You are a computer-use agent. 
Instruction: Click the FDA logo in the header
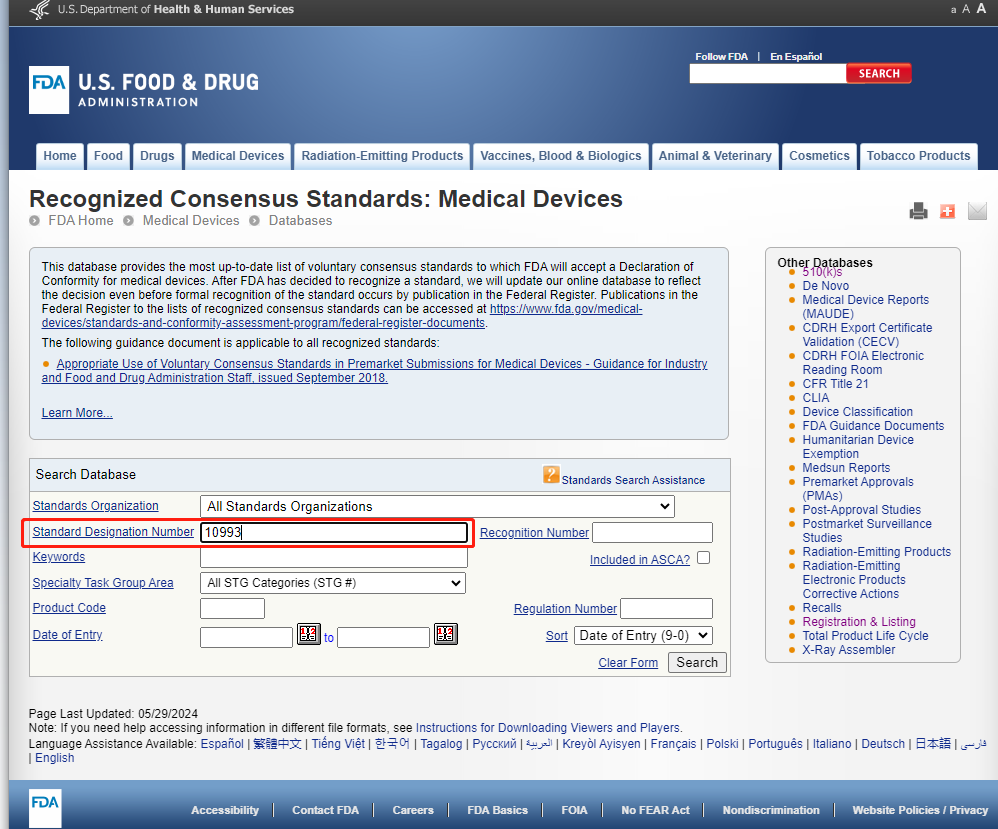pos(49,90)
